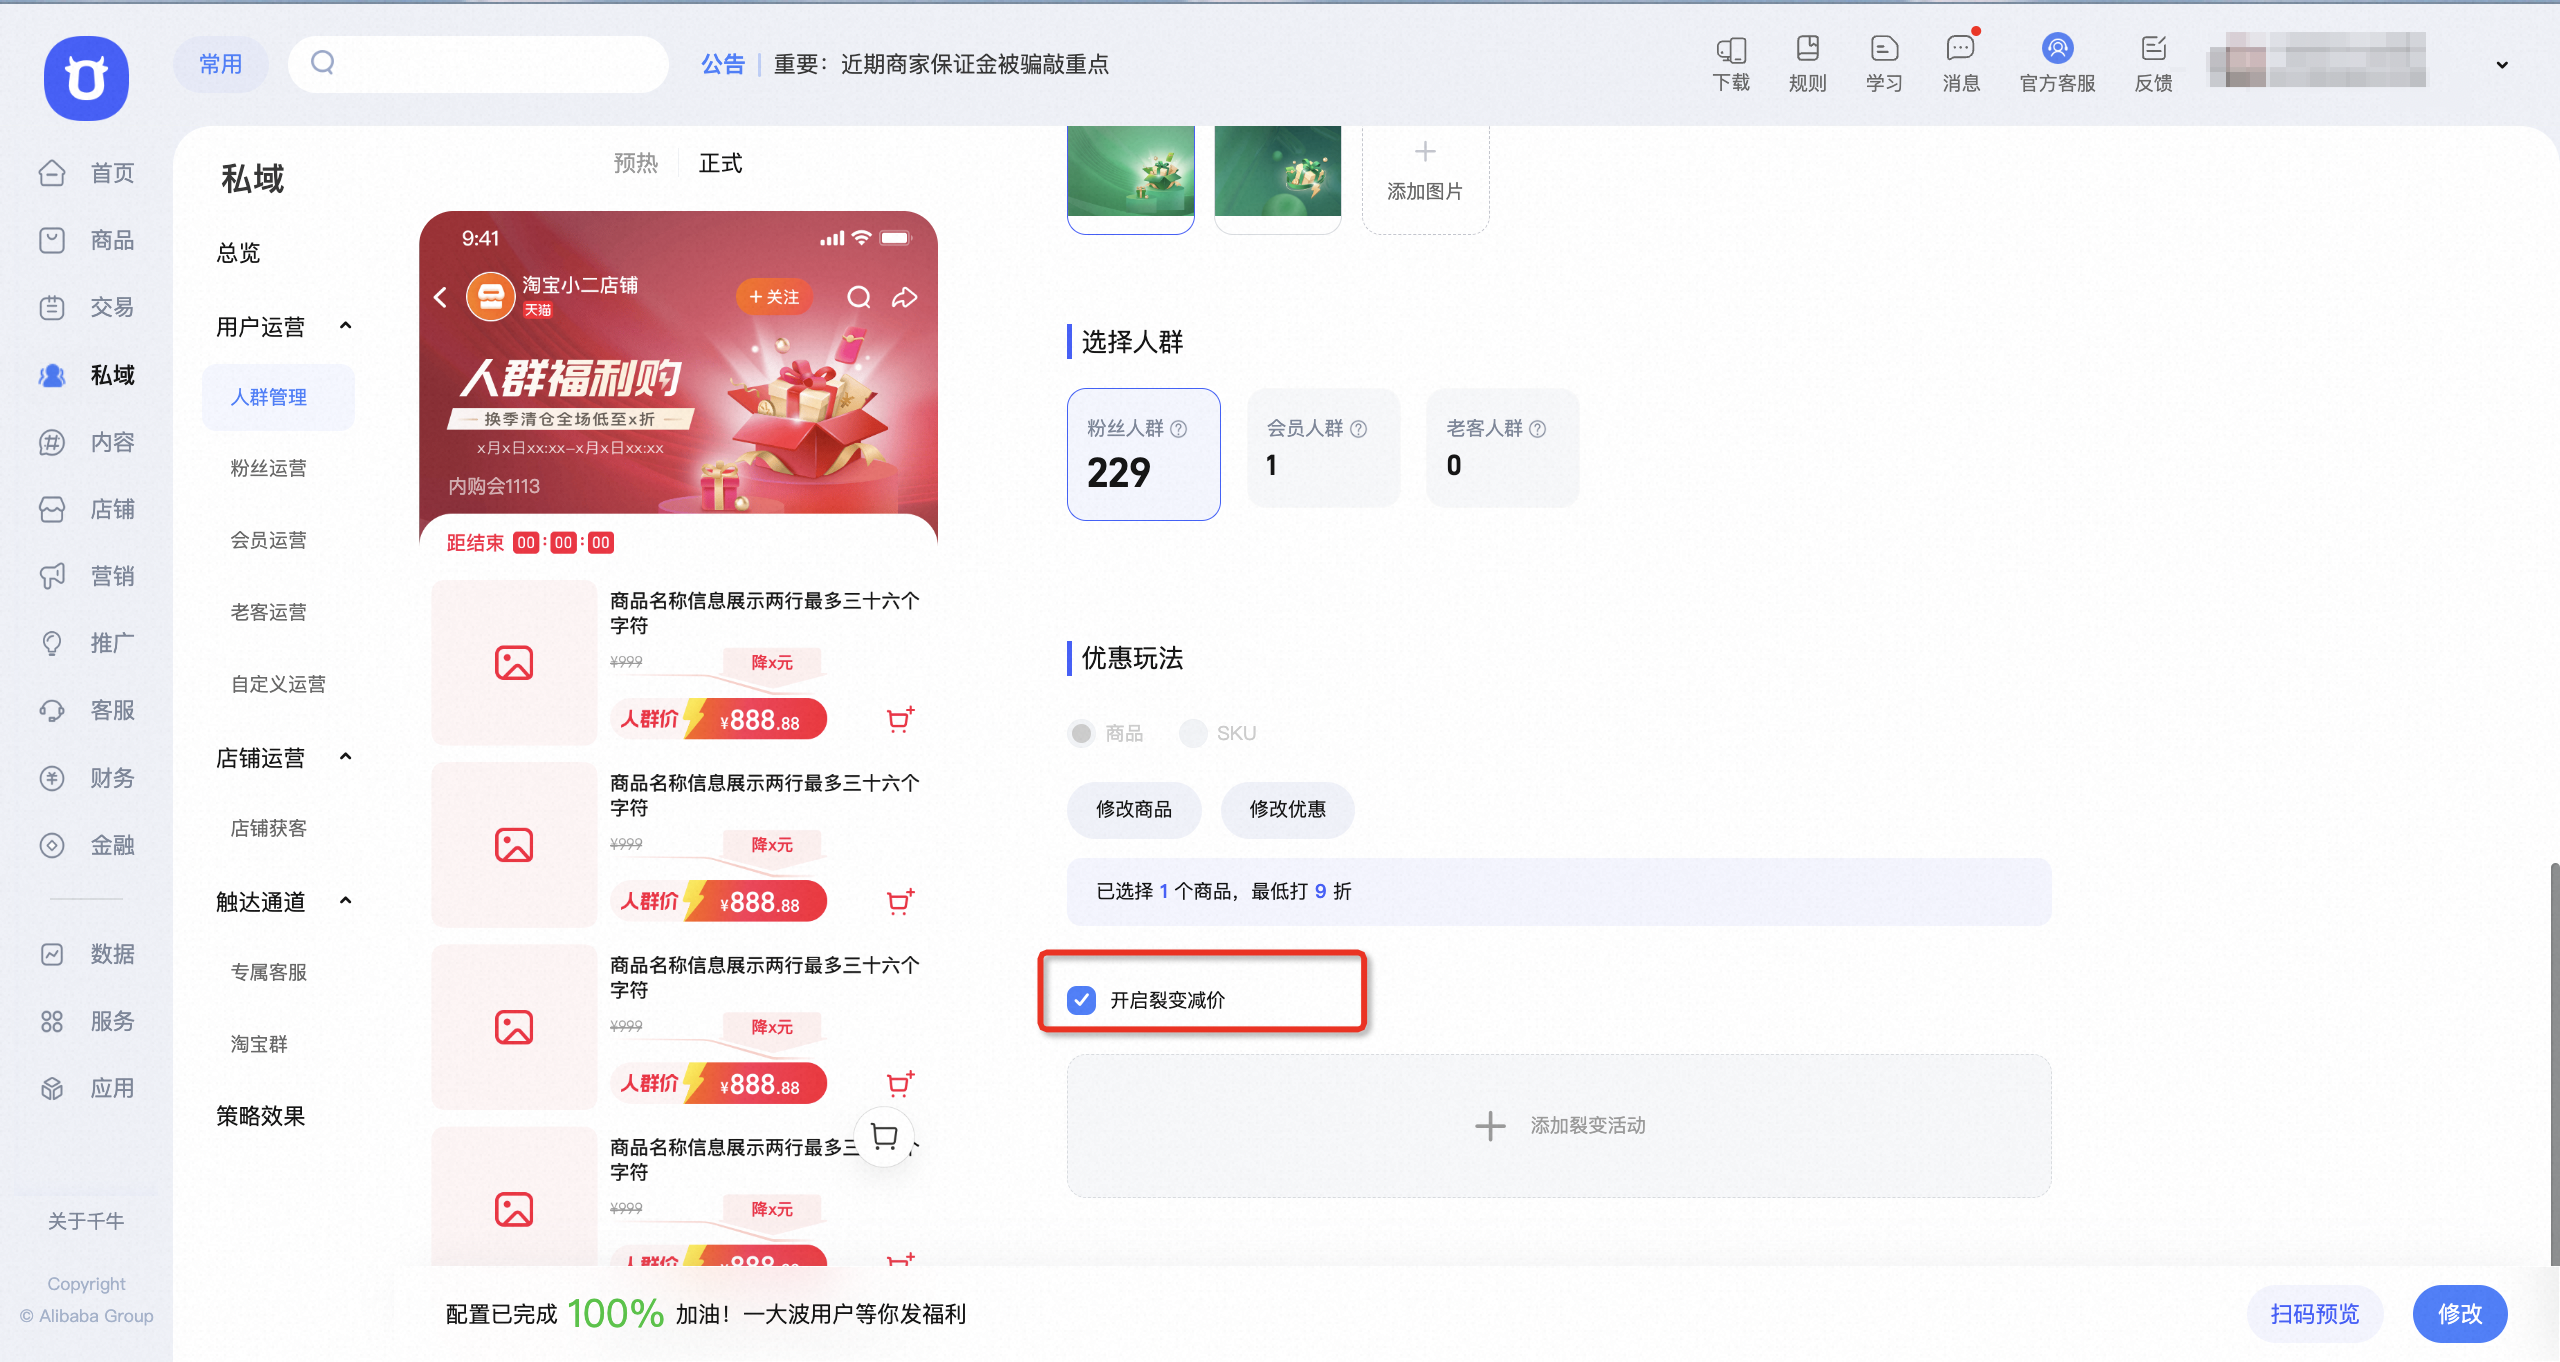Open 店铺获客 menu item
The image size is (2560, 1362).
[x=269, y=828]
